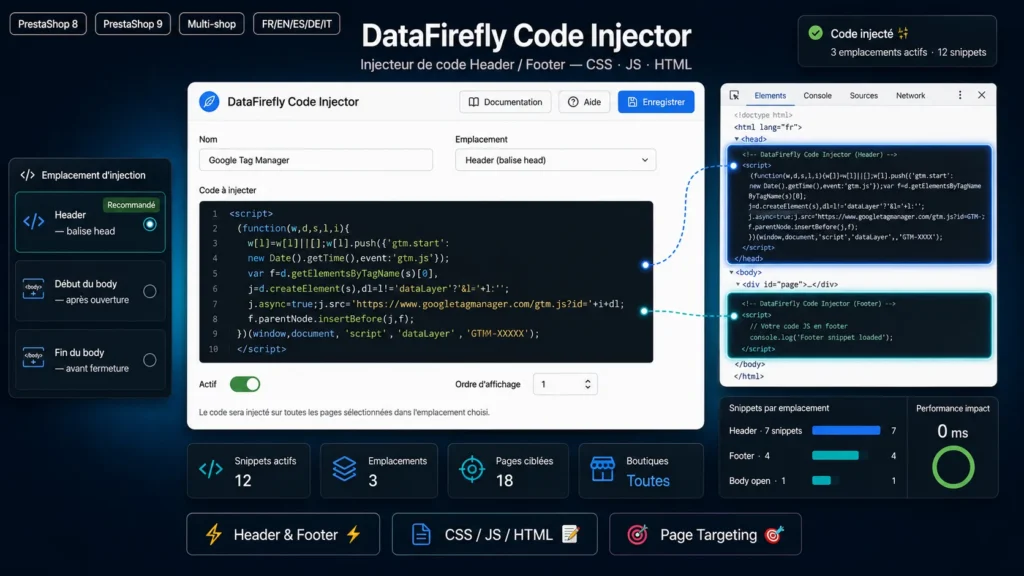The image size is (1024, 576).
Task: Click the notepad emoji after CSS / JS / HTML
Action: coord(570,534)
